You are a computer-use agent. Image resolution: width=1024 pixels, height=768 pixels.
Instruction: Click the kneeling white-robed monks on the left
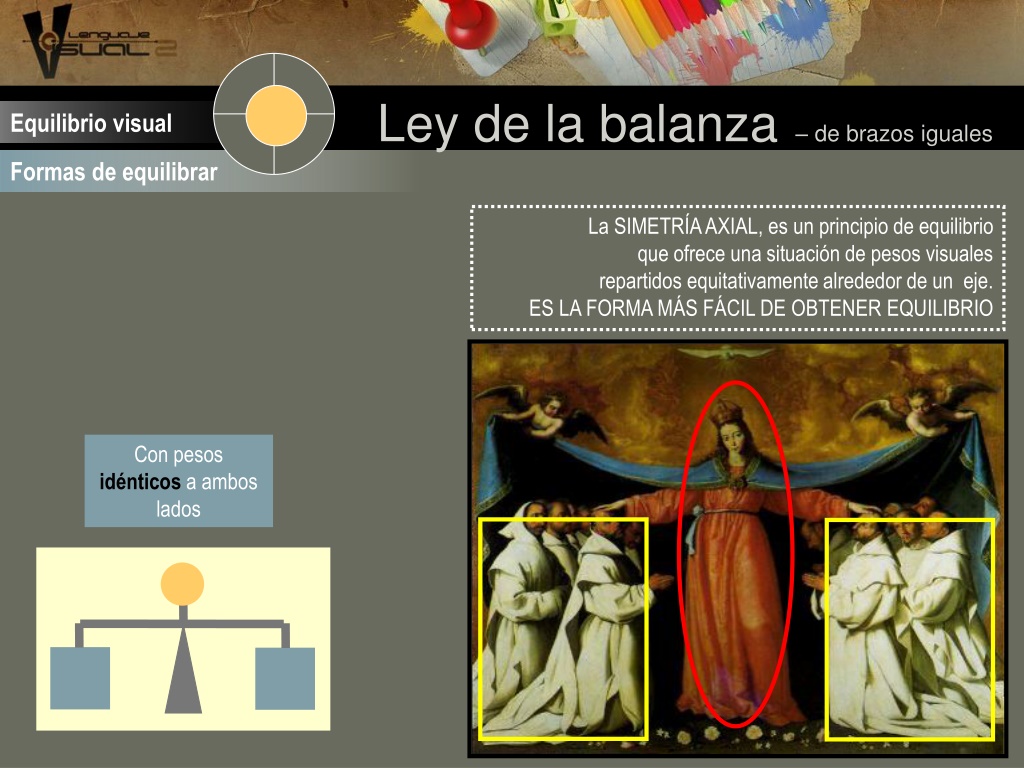pyautogui.click(x=563, y=629)
